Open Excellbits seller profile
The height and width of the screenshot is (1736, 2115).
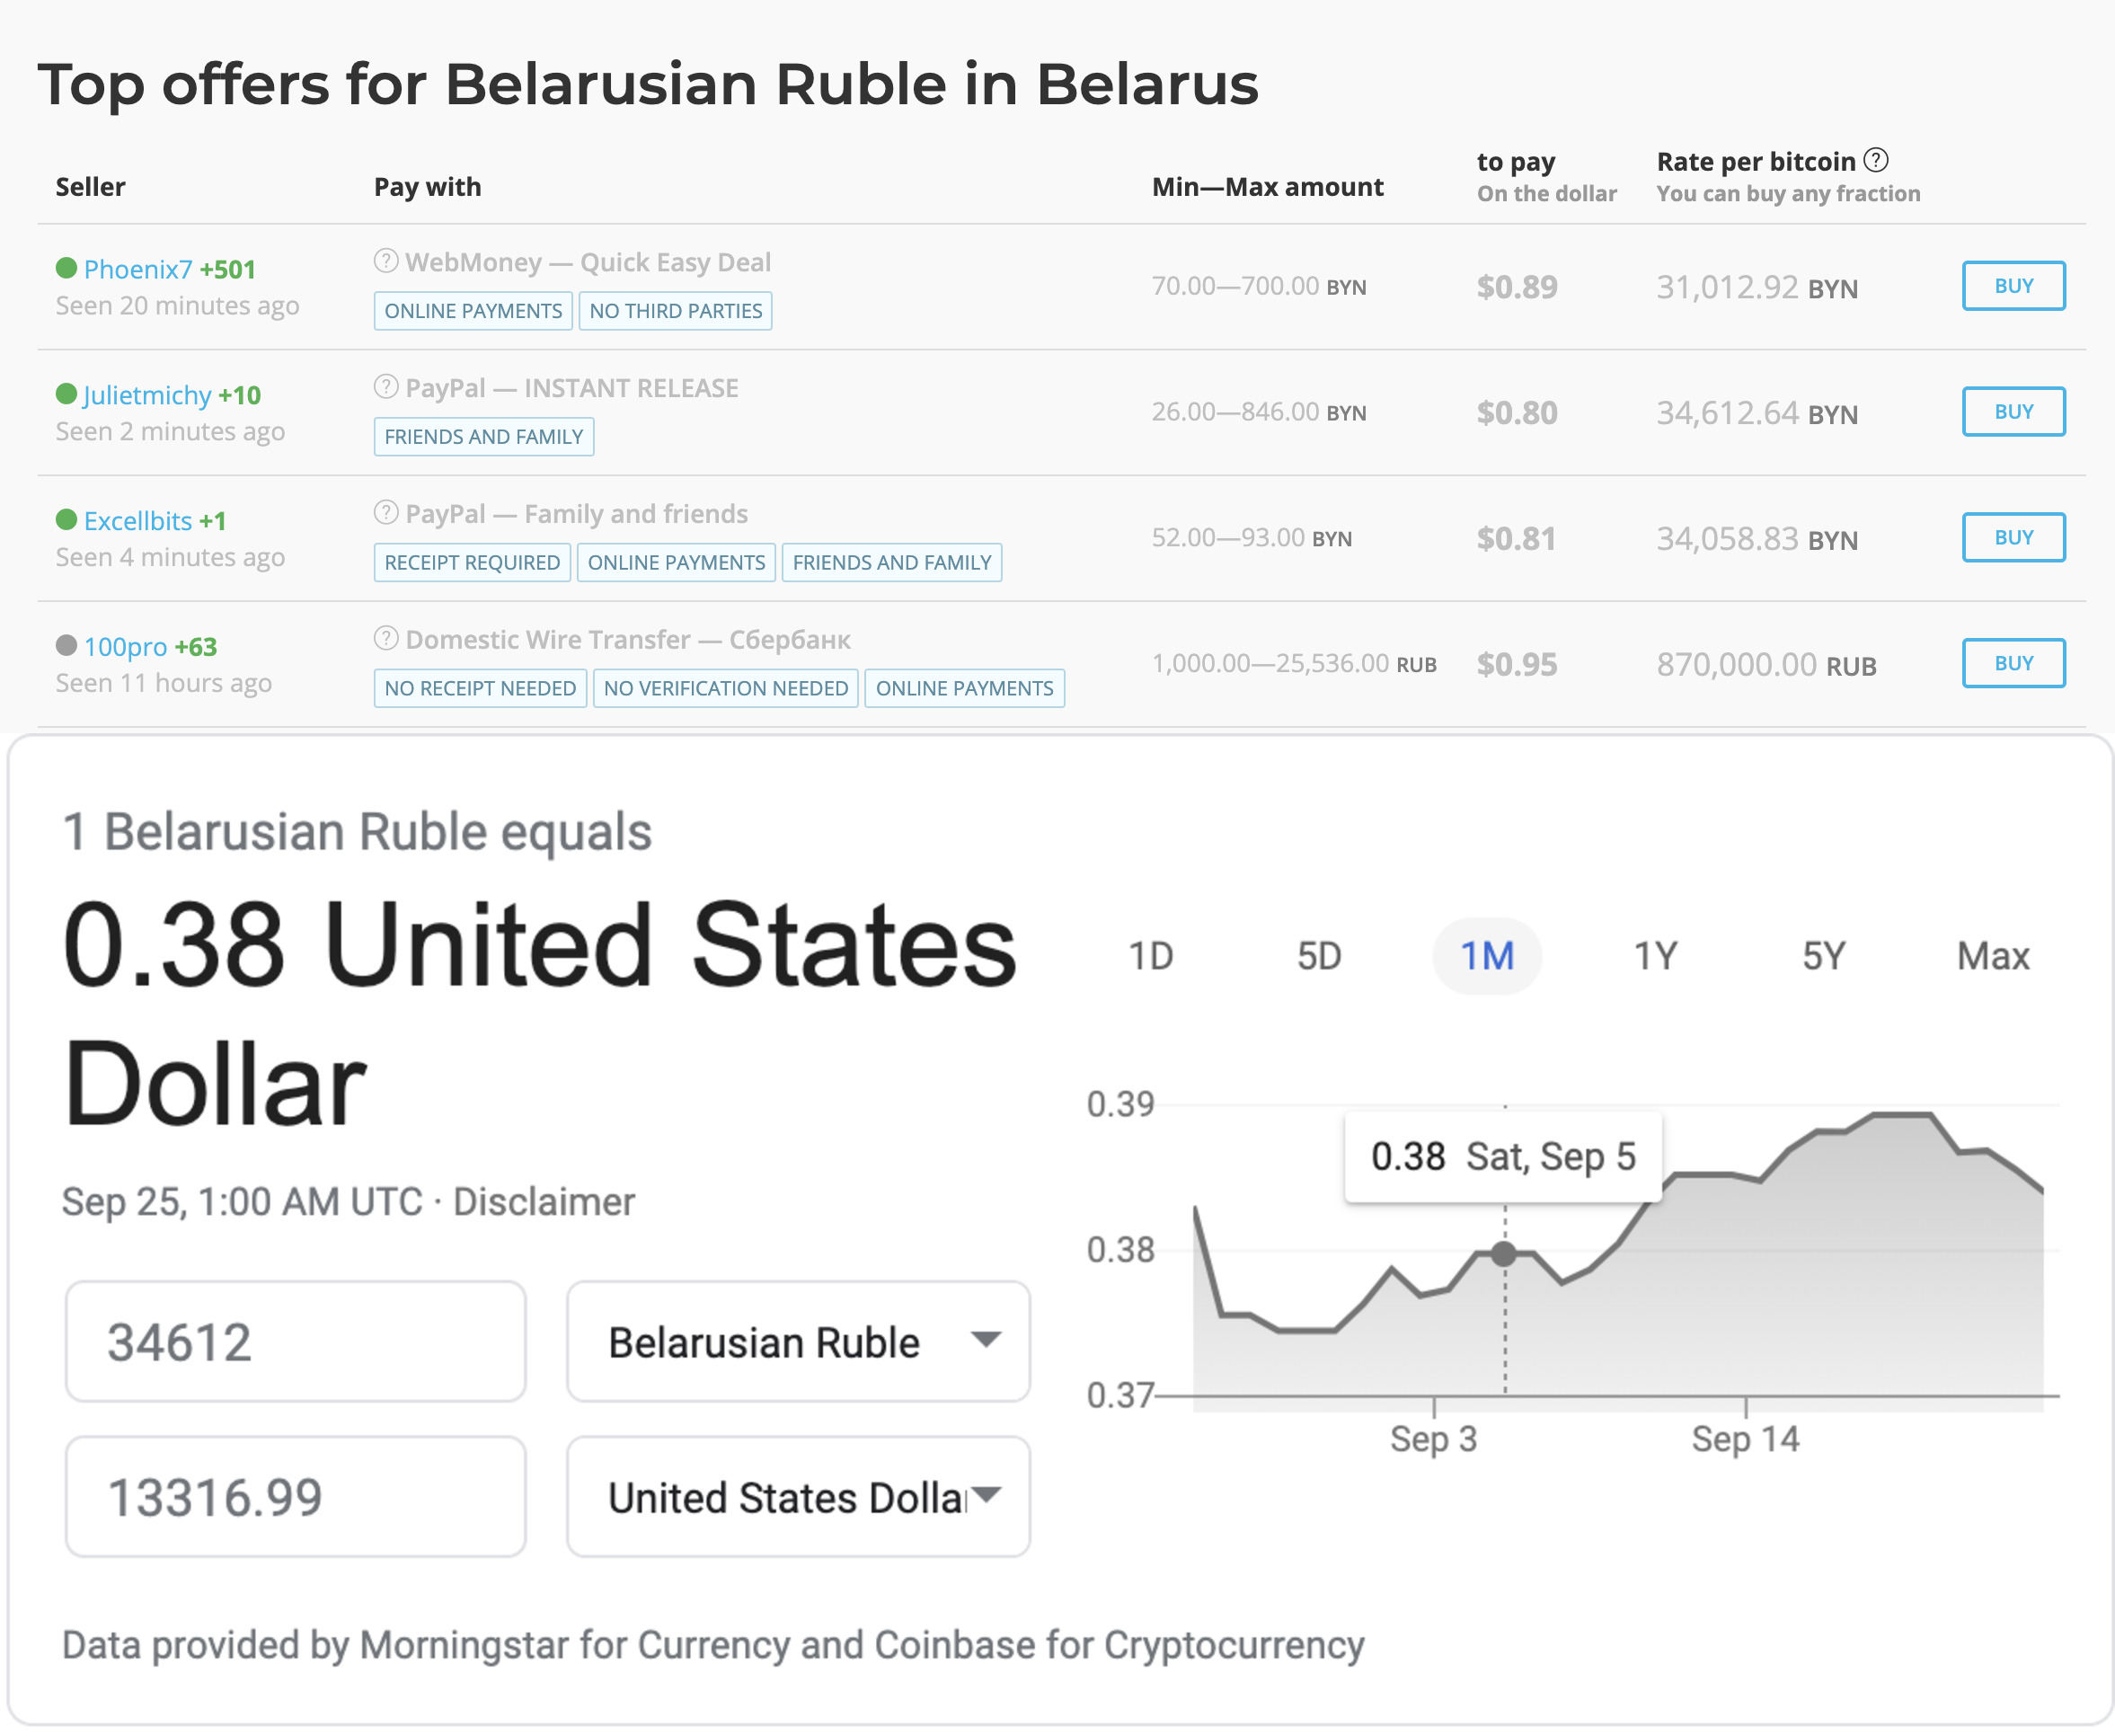click(138, 521)
